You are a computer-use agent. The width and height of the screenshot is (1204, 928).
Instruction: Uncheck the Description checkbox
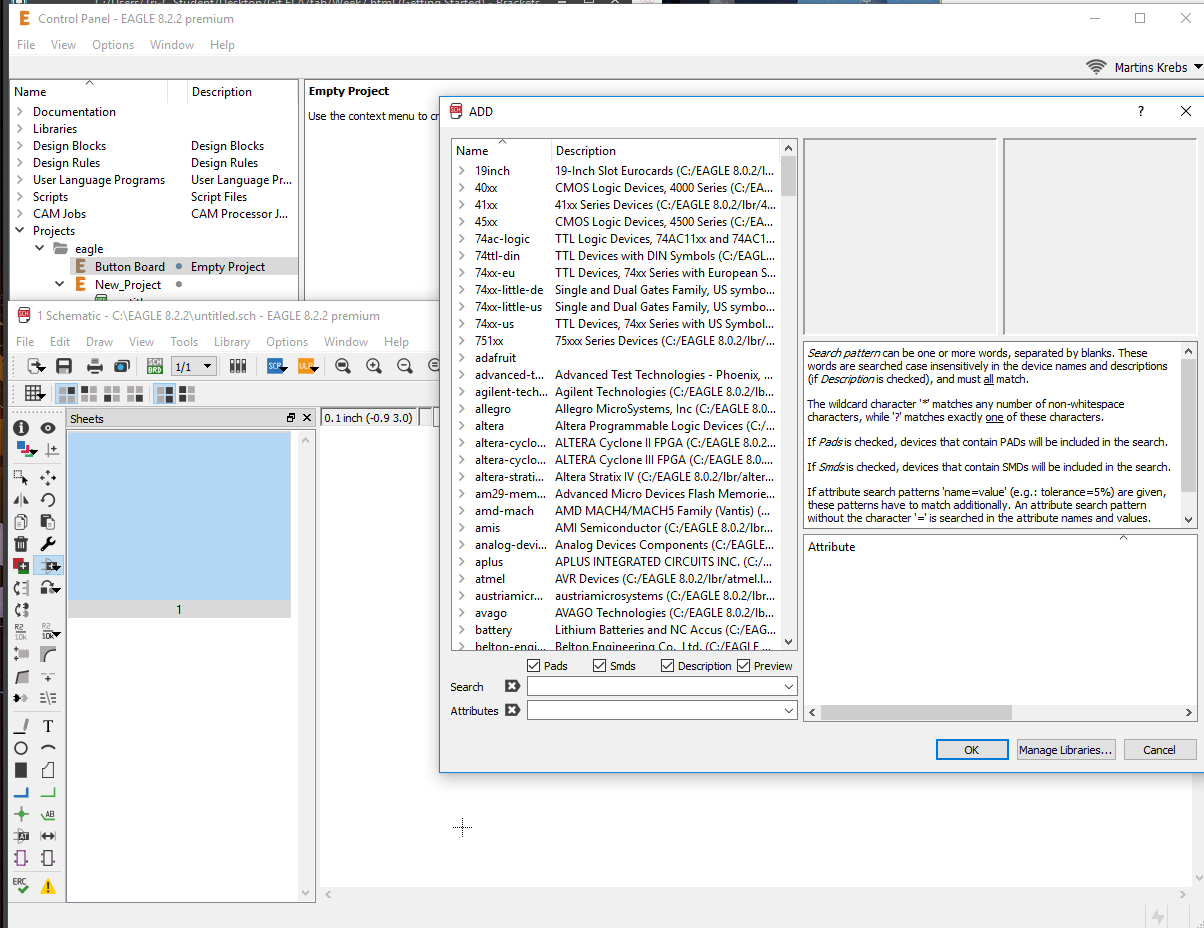[x=667, y=666]
